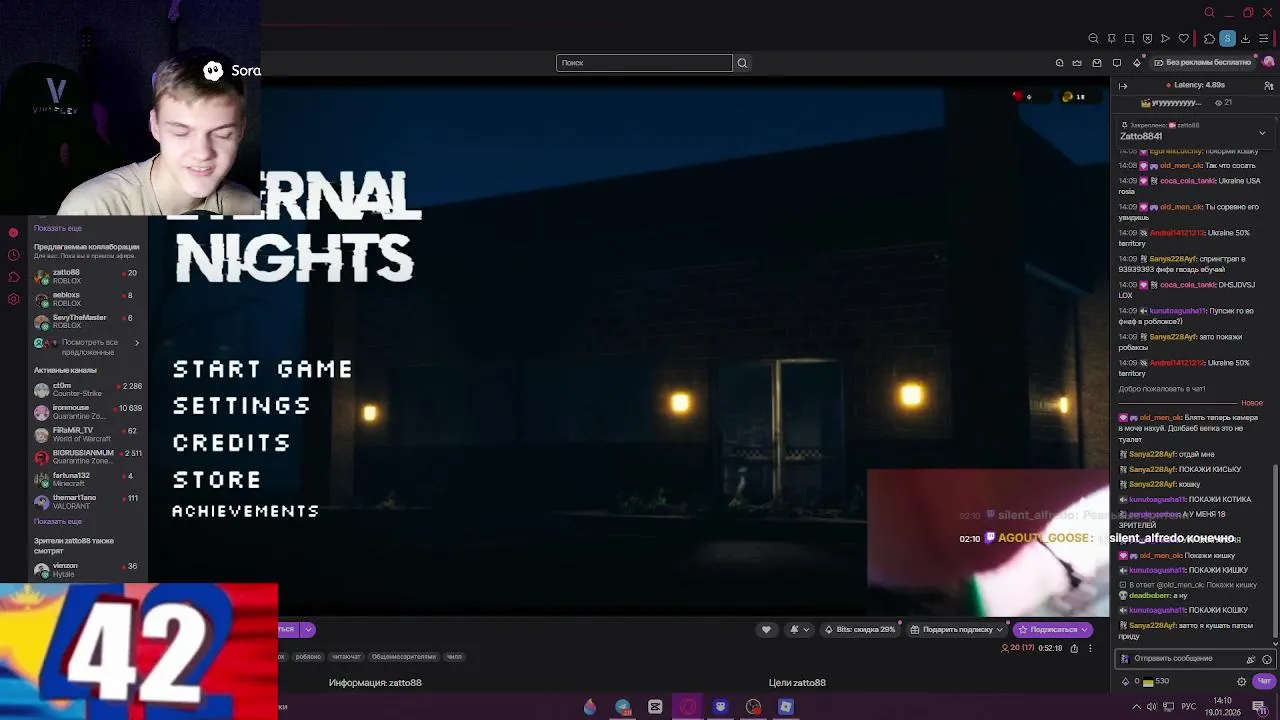Viewport: 1280px width, 720px height.
Task: Click the heart follow icon under stream
Action: pos(766,630)
